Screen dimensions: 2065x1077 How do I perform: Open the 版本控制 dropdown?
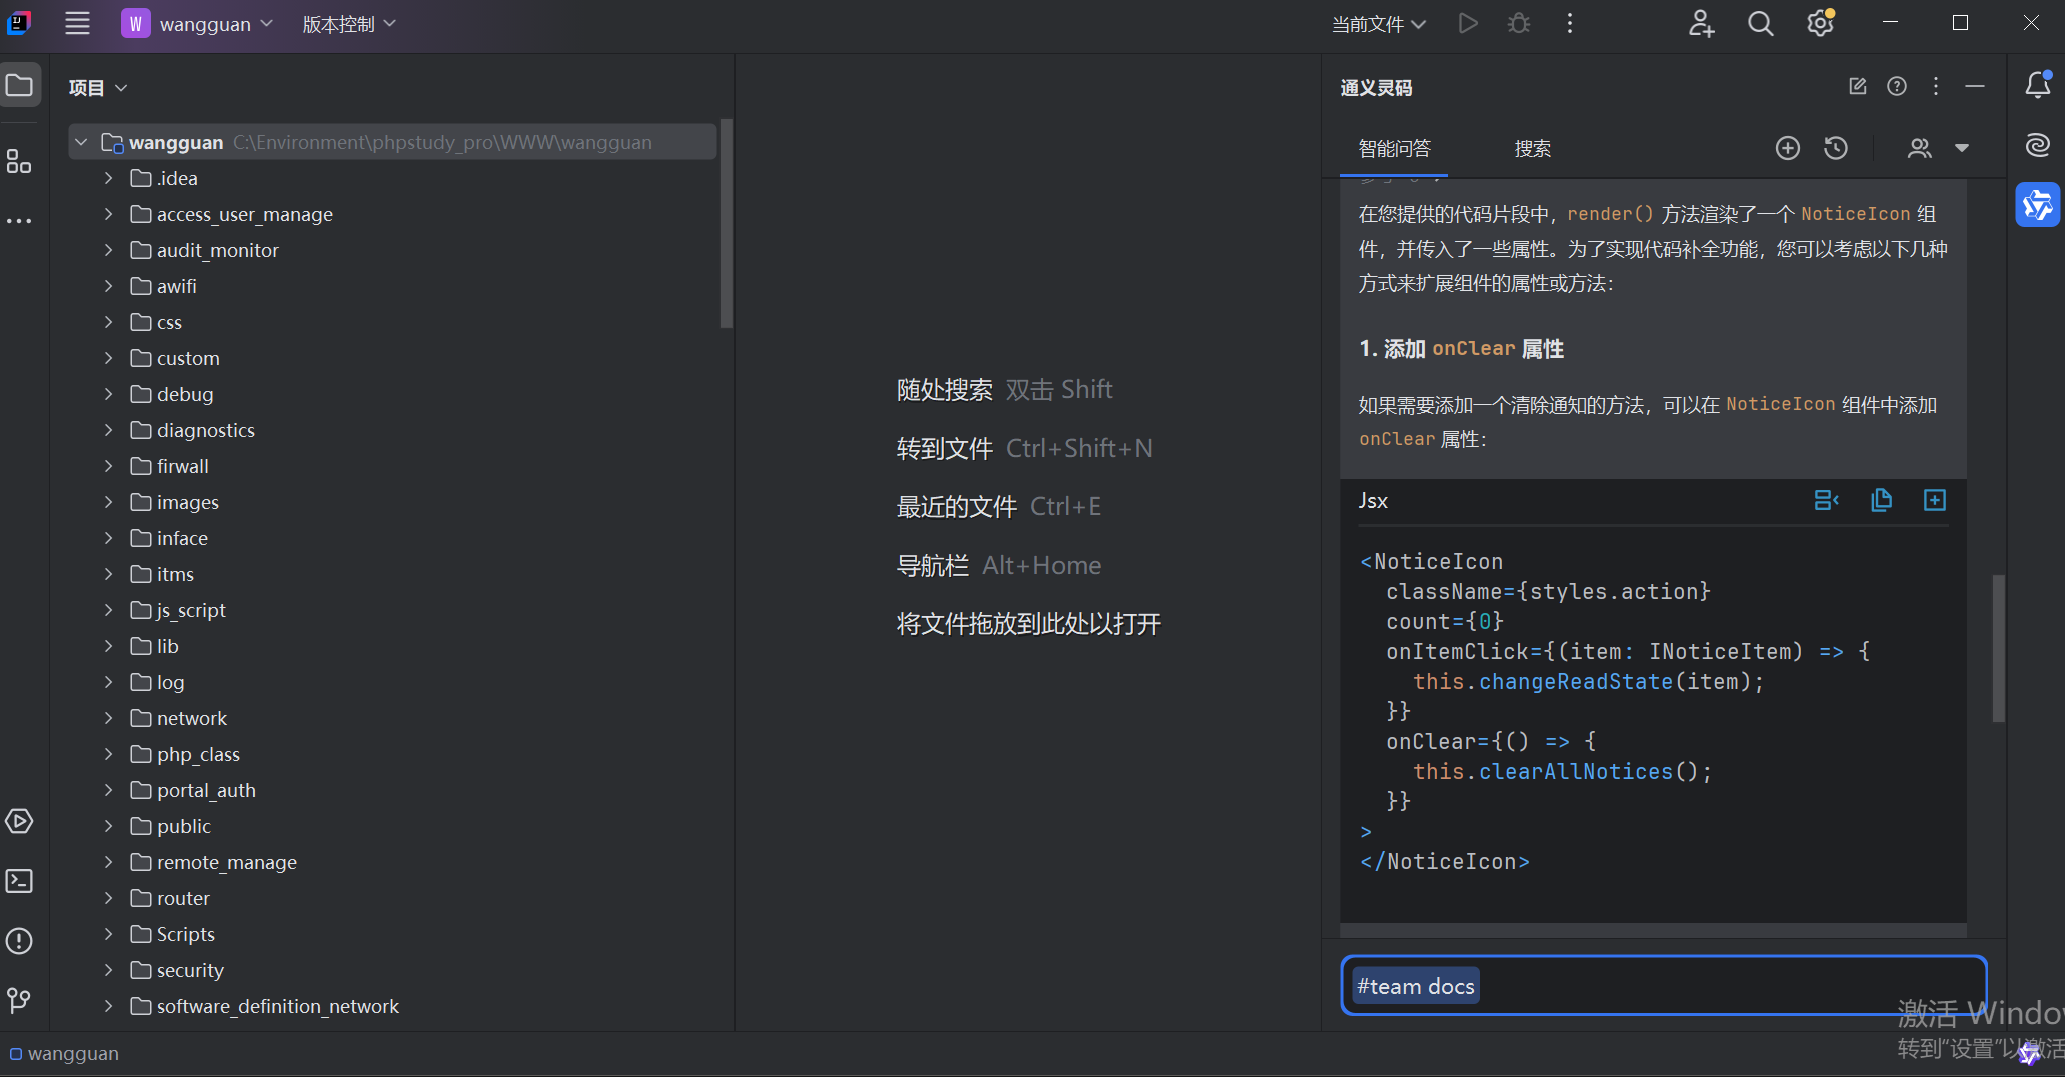point(349,24)
